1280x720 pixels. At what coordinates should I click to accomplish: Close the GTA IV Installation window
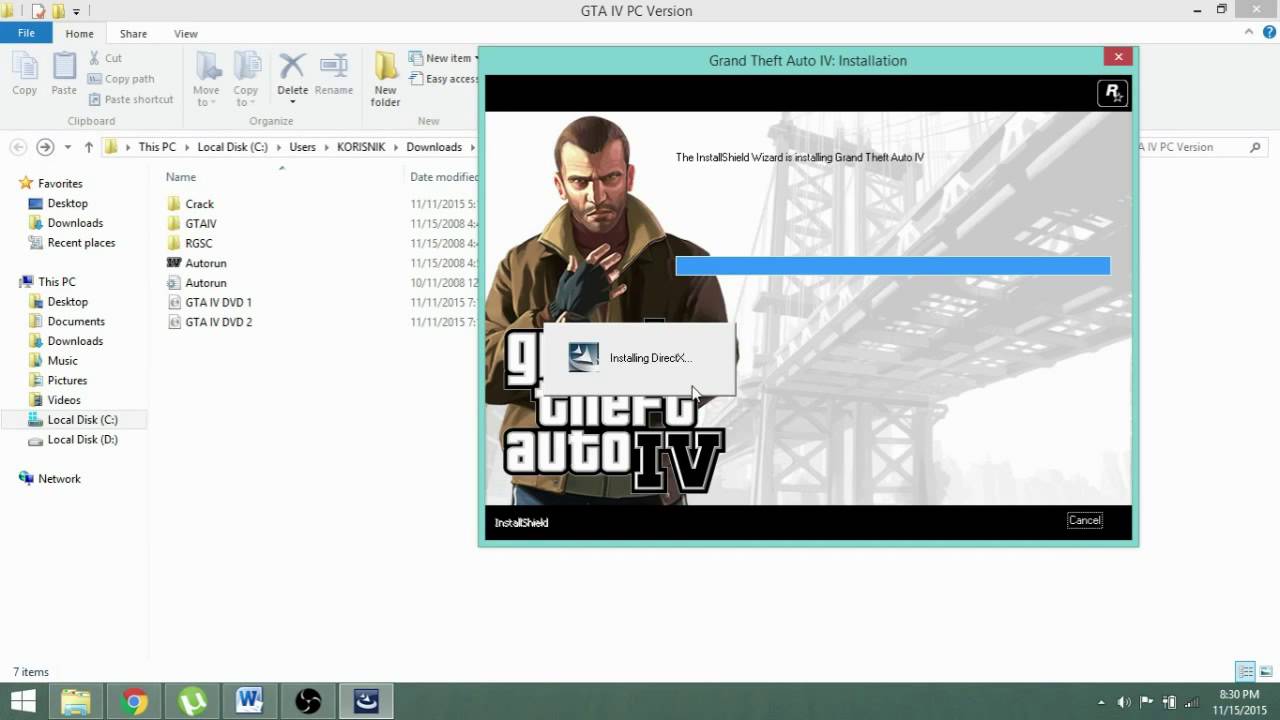1118,57
